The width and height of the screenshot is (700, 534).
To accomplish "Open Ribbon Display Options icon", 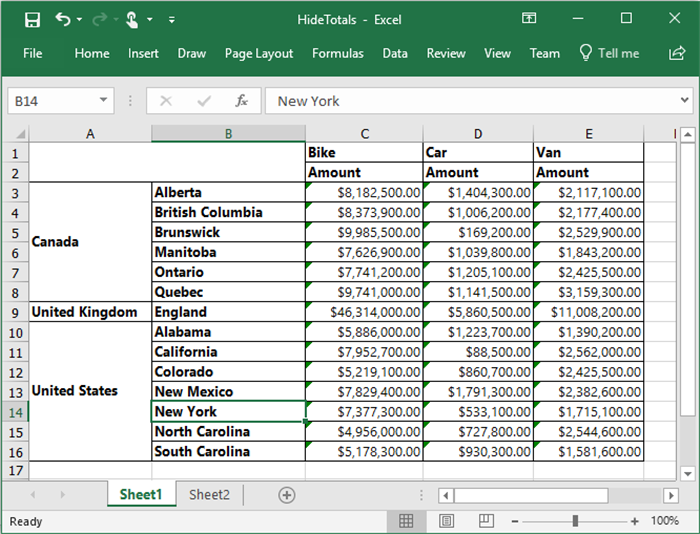I will (529, 19).
